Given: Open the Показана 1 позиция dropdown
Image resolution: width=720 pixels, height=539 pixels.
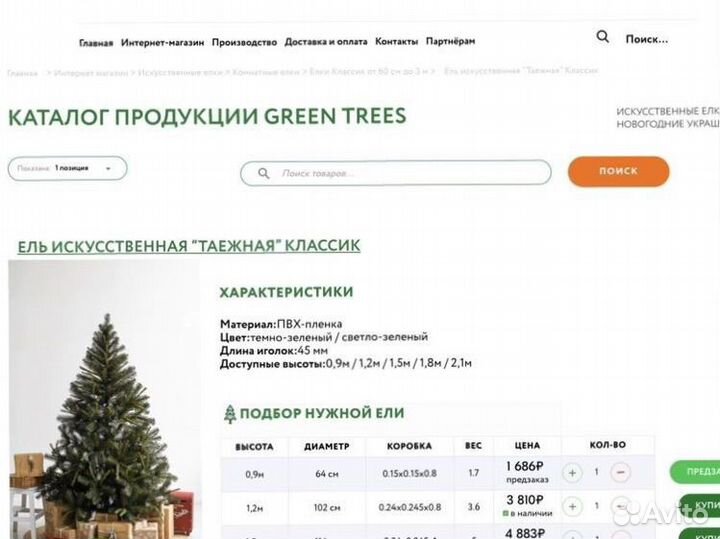Looking at the screenshot, I should coord(68,168).
